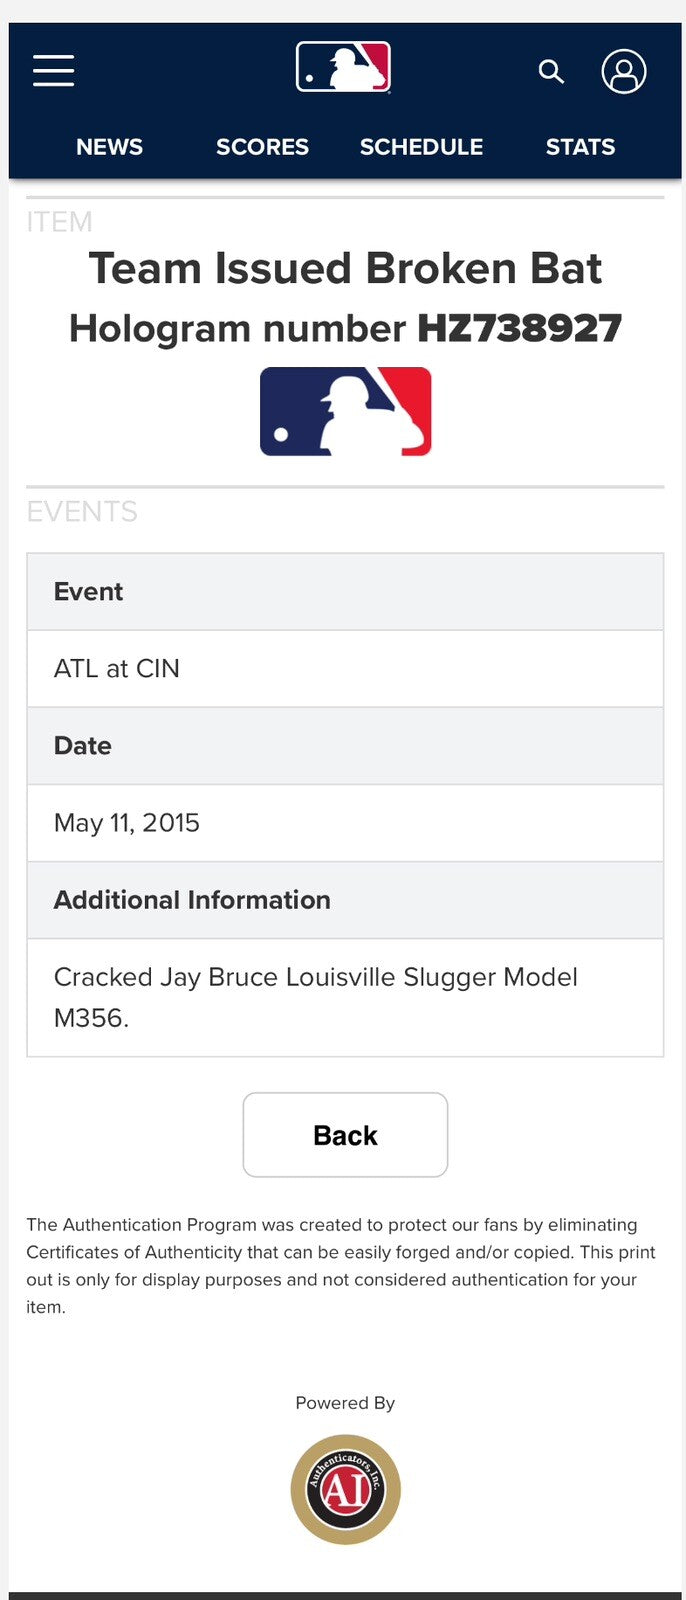The width and height of the screenshot is (686, 1600).
Task: Click the large MLB logo under hologram number
Action: coord(345,411)
